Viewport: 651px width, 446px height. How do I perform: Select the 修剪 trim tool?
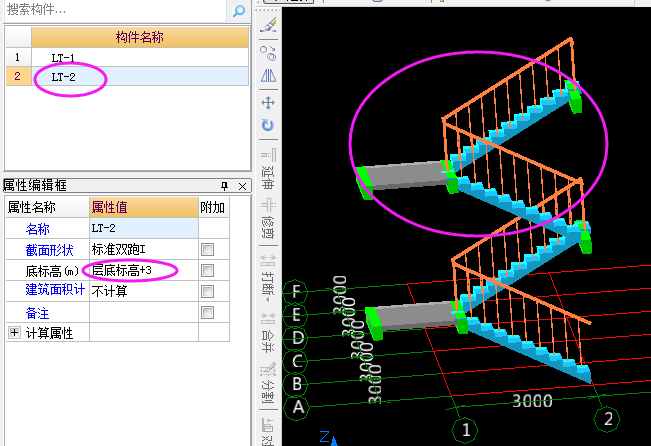tap(268, 219)
